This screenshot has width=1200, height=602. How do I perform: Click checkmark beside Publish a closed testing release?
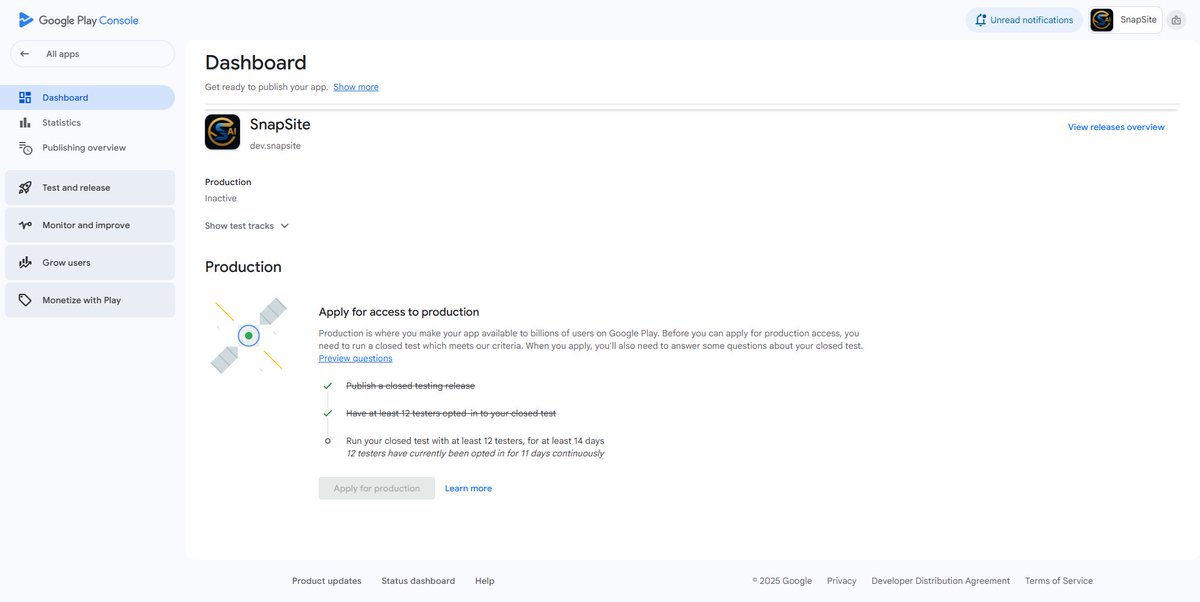click(x=327, y=385)
